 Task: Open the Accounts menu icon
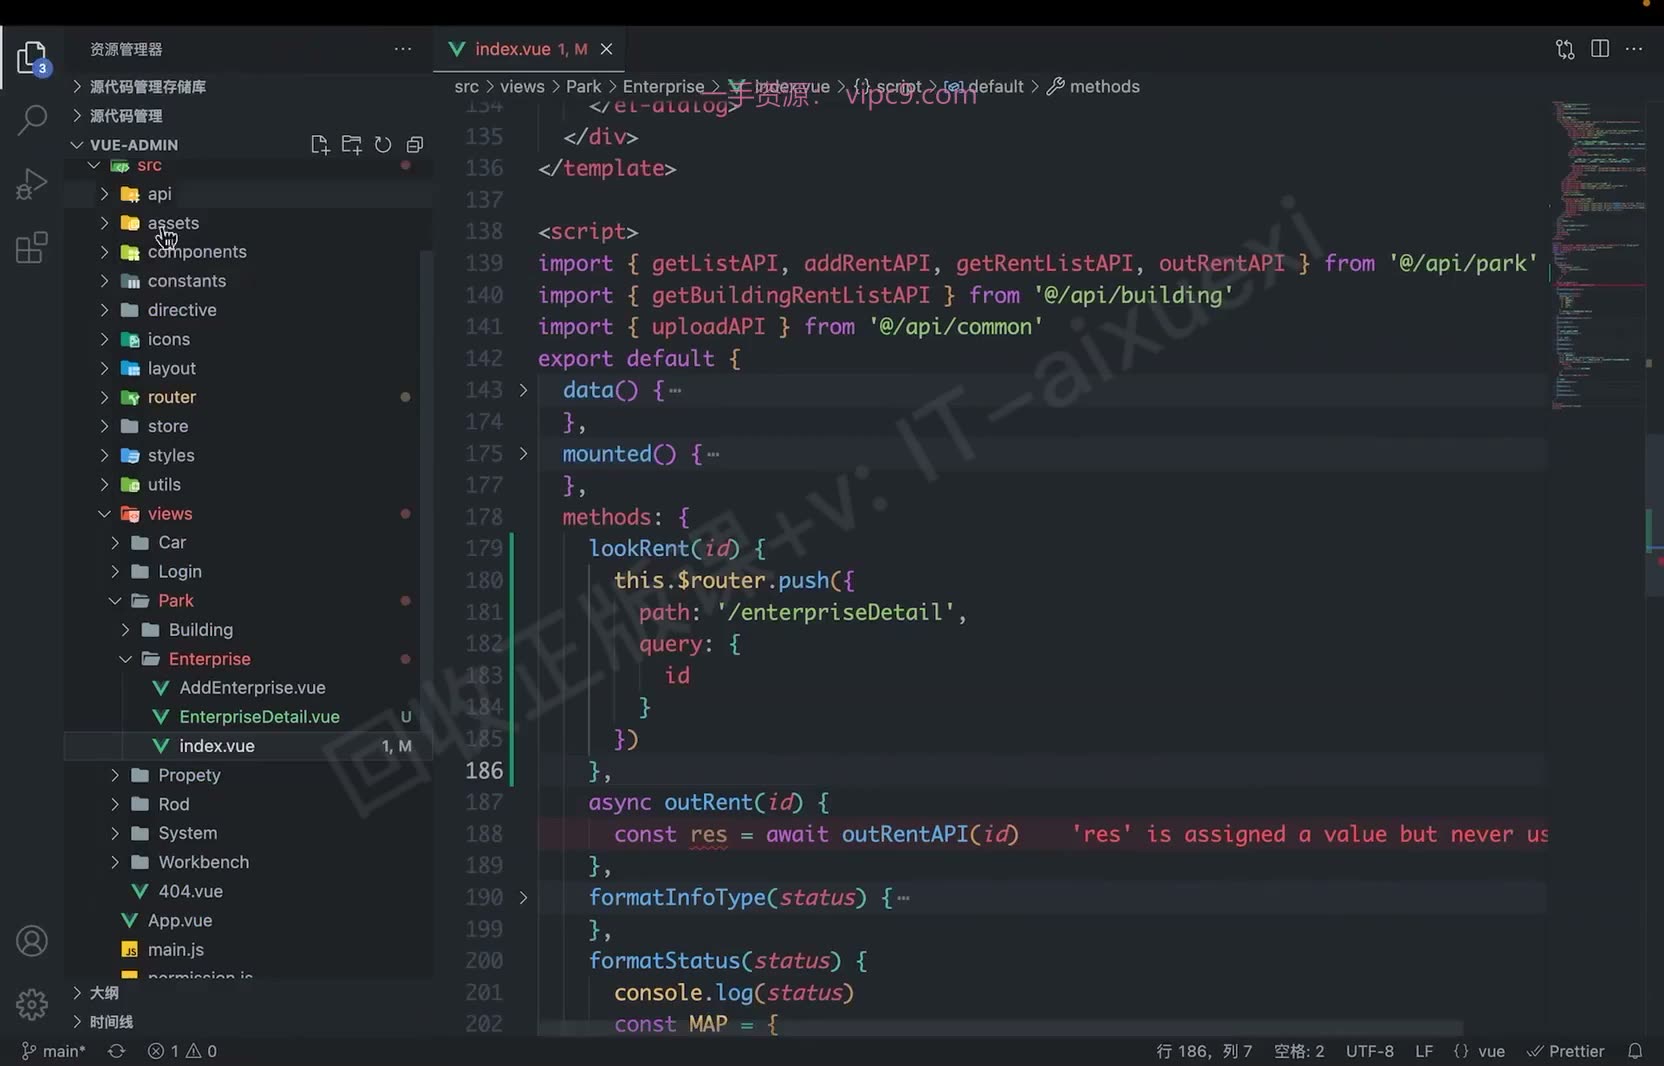coord(32,941)
